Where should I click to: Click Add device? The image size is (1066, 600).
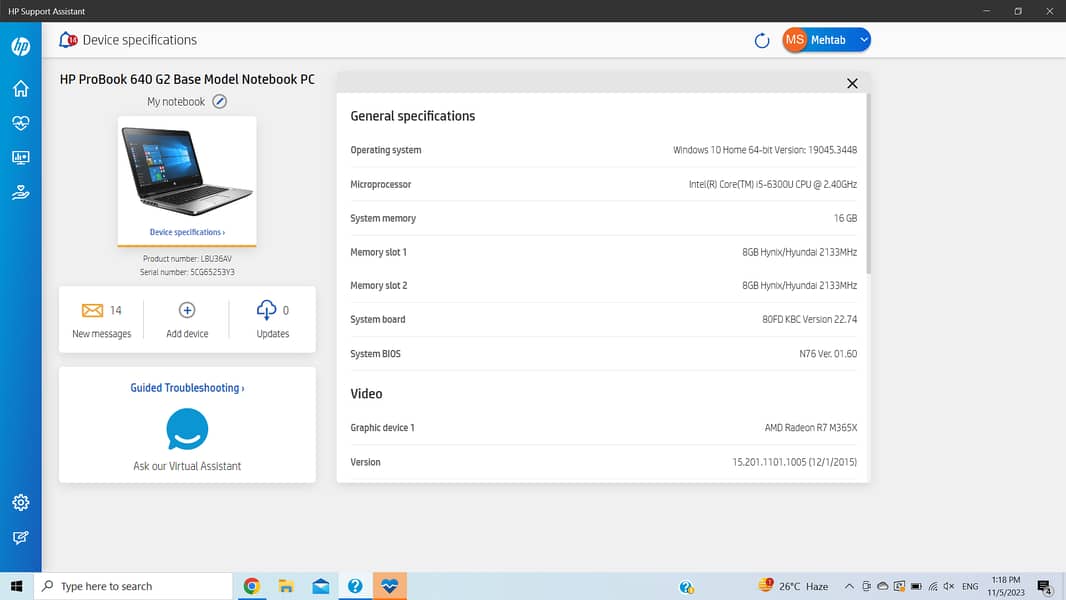(x=187, y=319)
